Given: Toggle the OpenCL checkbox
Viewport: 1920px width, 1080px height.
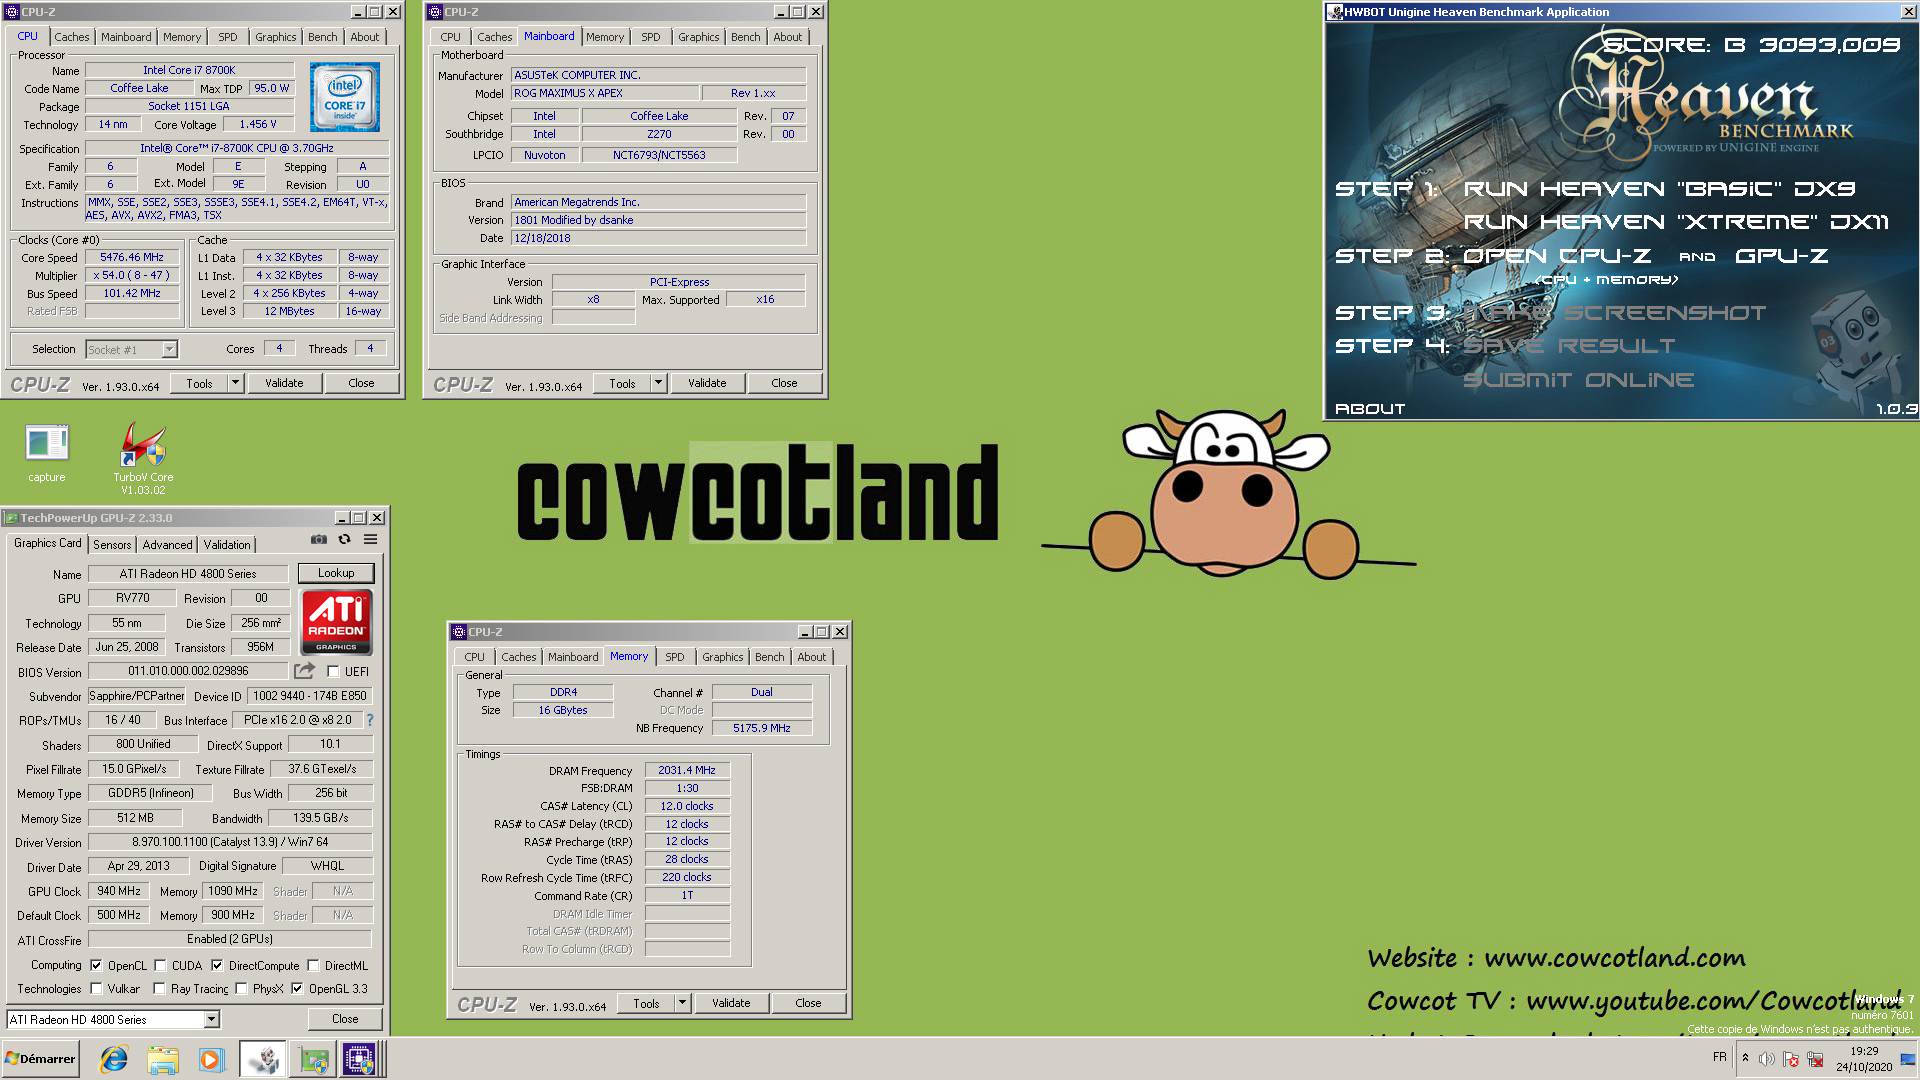Looking at the screenshot, I should click(x=96, y=966).
